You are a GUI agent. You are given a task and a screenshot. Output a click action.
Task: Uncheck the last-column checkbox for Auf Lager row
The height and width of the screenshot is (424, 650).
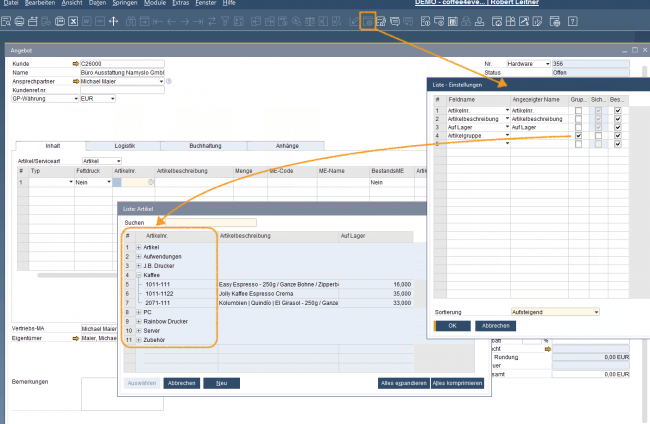(619, 127)
